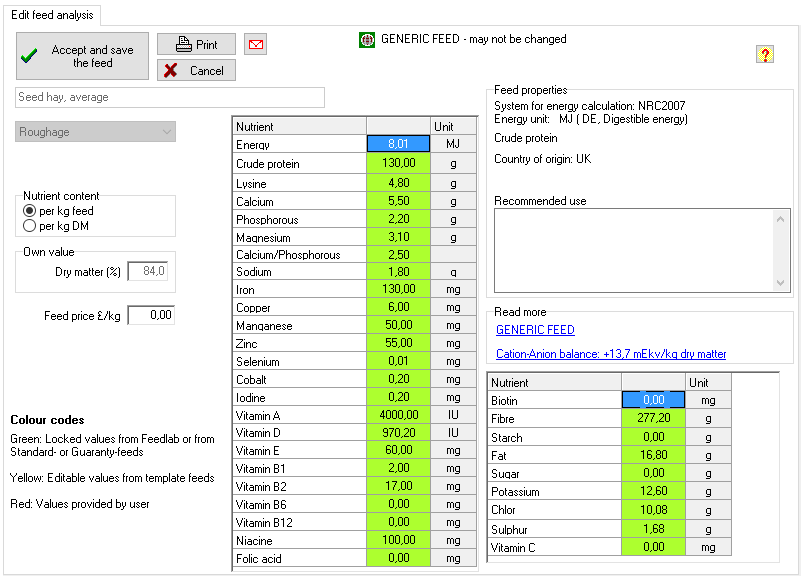
Task: Select the Sulphur value 1,68
Action: pos(653,529)
